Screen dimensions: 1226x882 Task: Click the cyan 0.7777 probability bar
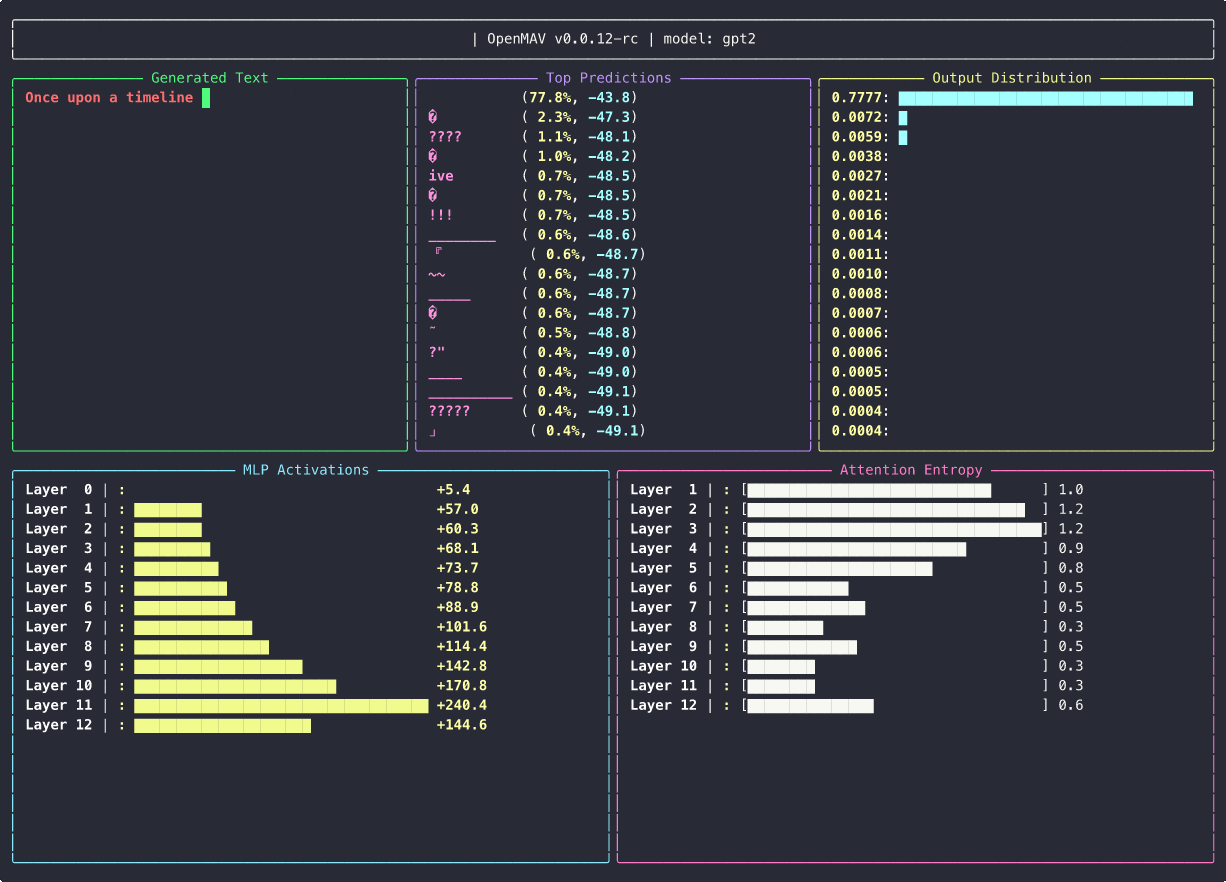tap(1045, 98)
